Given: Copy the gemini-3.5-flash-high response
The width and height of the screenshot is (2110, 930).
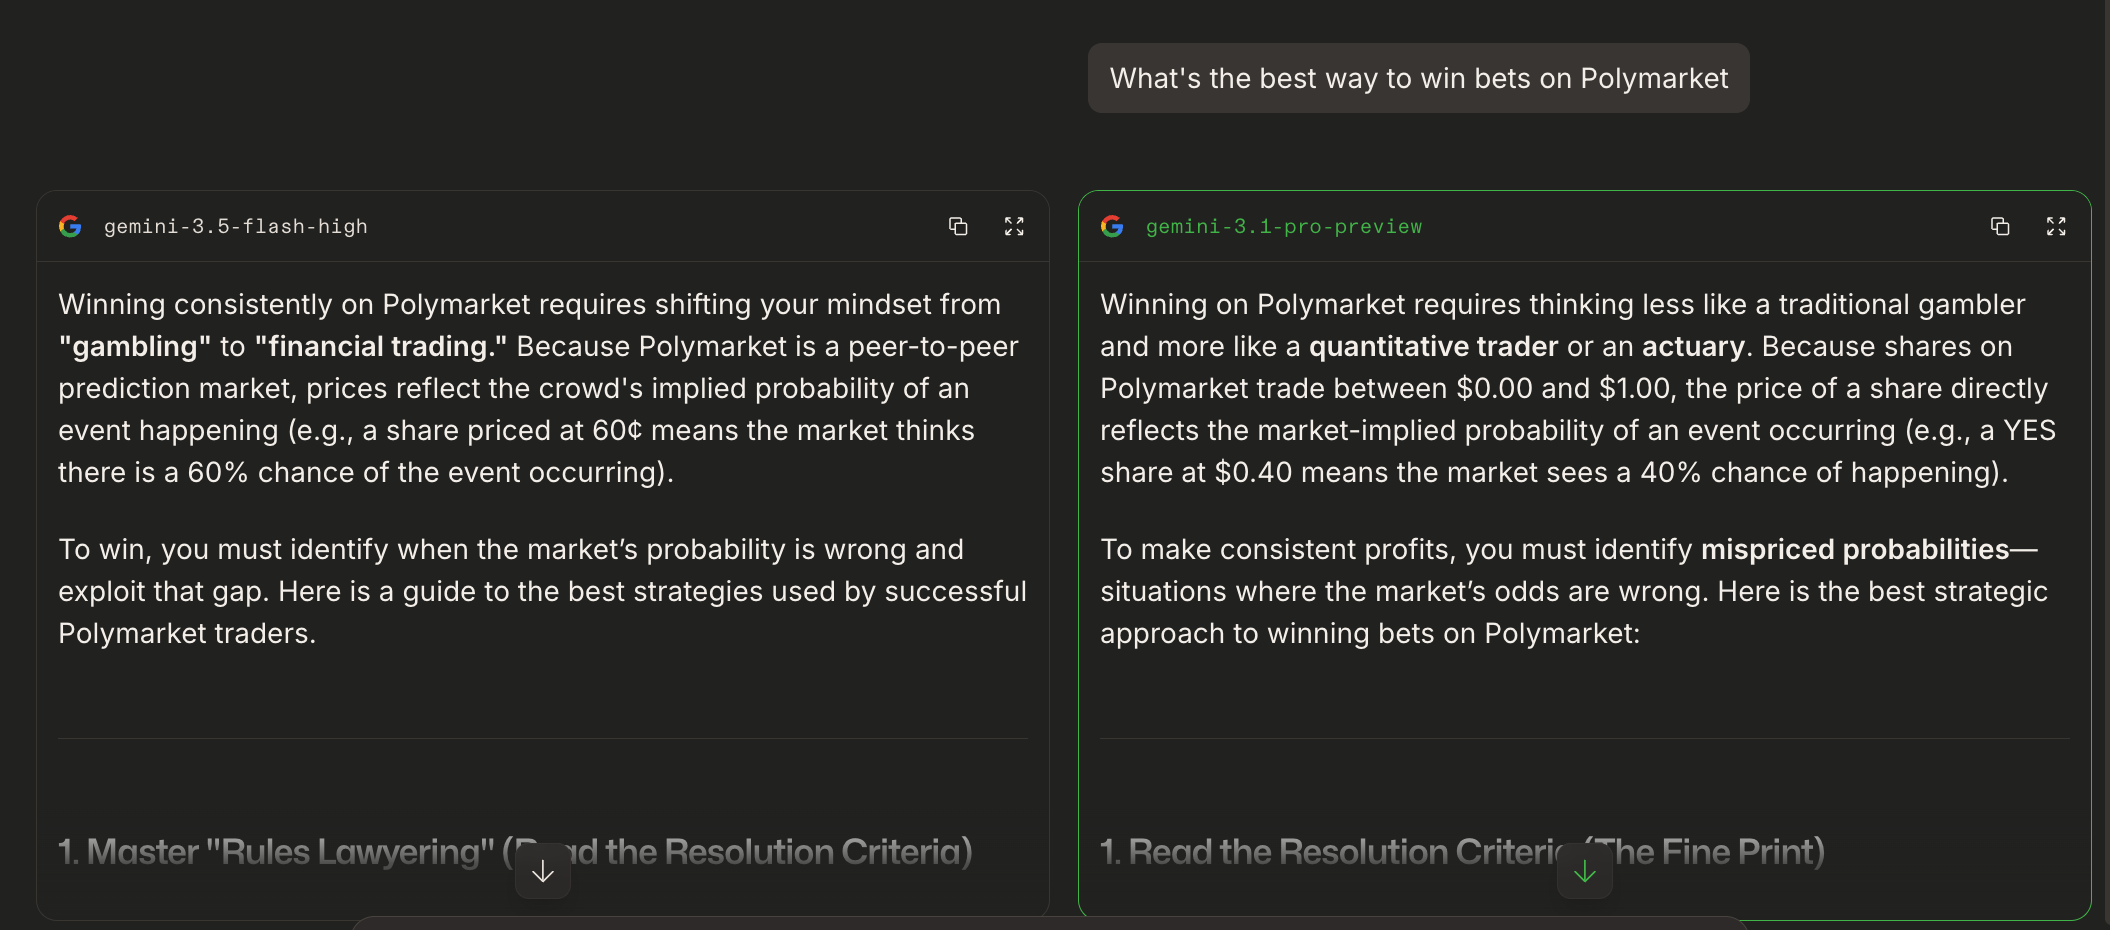Looking at the screenshot, I should point(958,226).
